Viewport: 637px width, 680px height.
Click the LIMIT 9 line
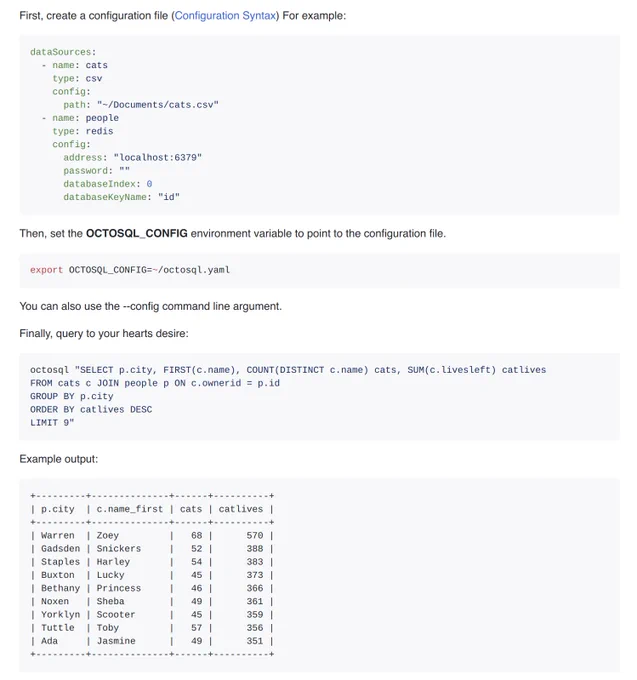(52, 422)
